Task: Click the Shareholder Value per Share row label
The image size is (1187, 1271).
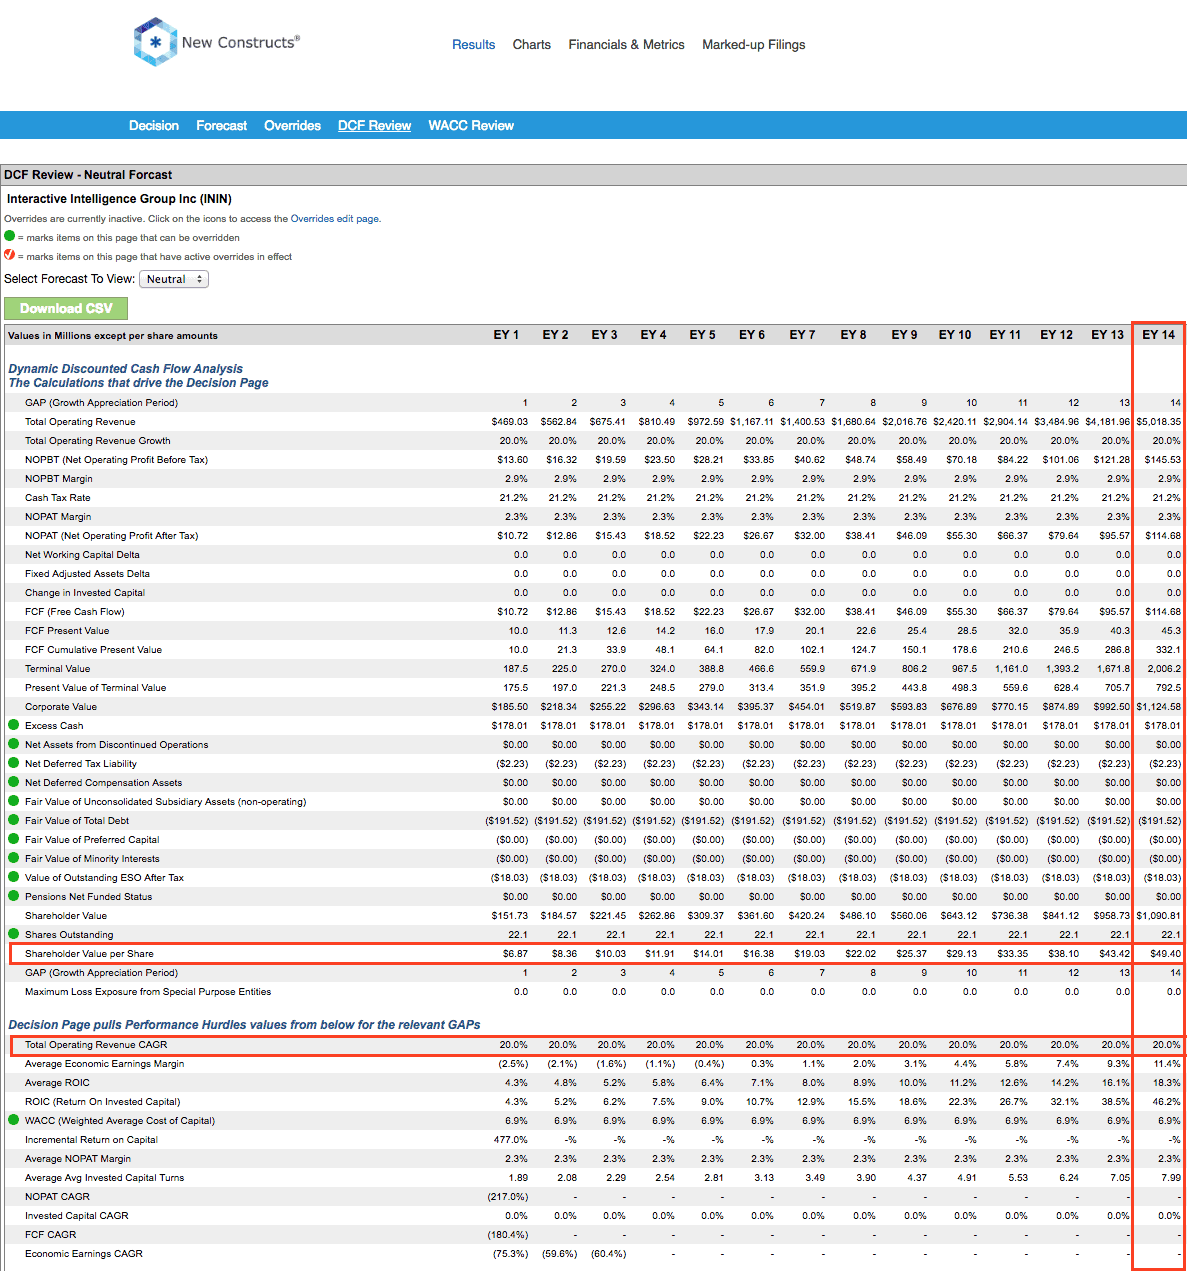Action: (x=89, y=954)
